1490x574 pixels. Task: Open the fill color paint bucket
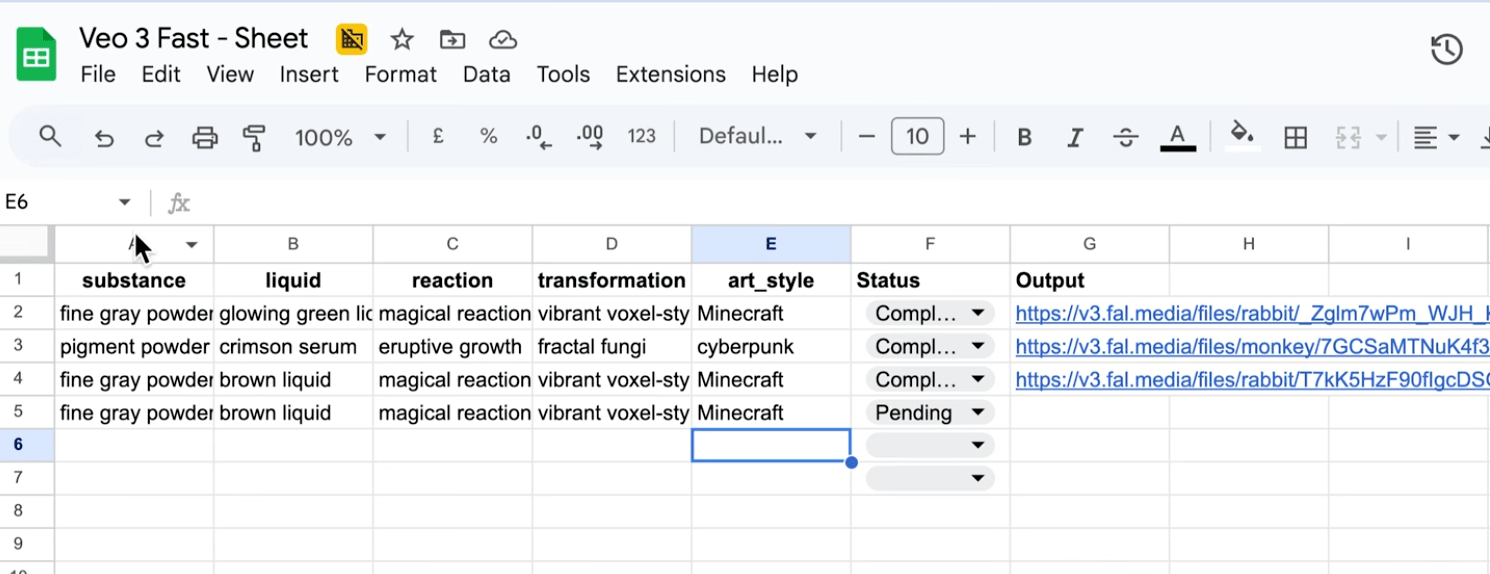[1241, 135]
